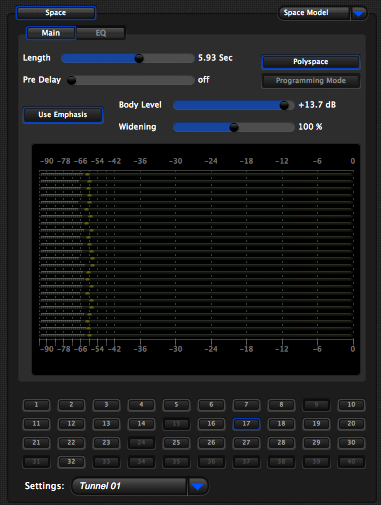Select preset slot 4

pos(141,405)
